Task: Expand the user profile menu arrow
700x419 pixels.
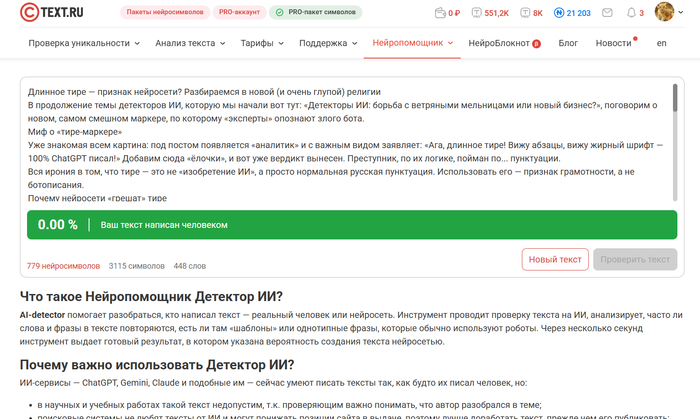Action: point(680,12)
